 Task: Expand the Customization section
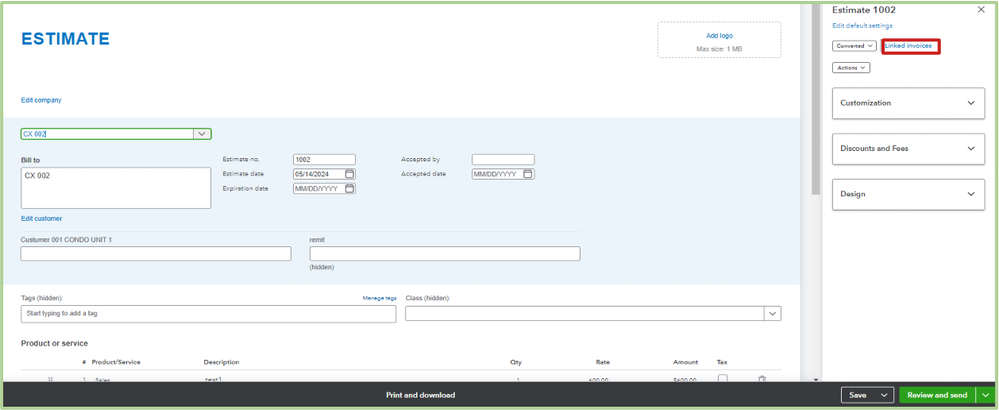(908, 103)
